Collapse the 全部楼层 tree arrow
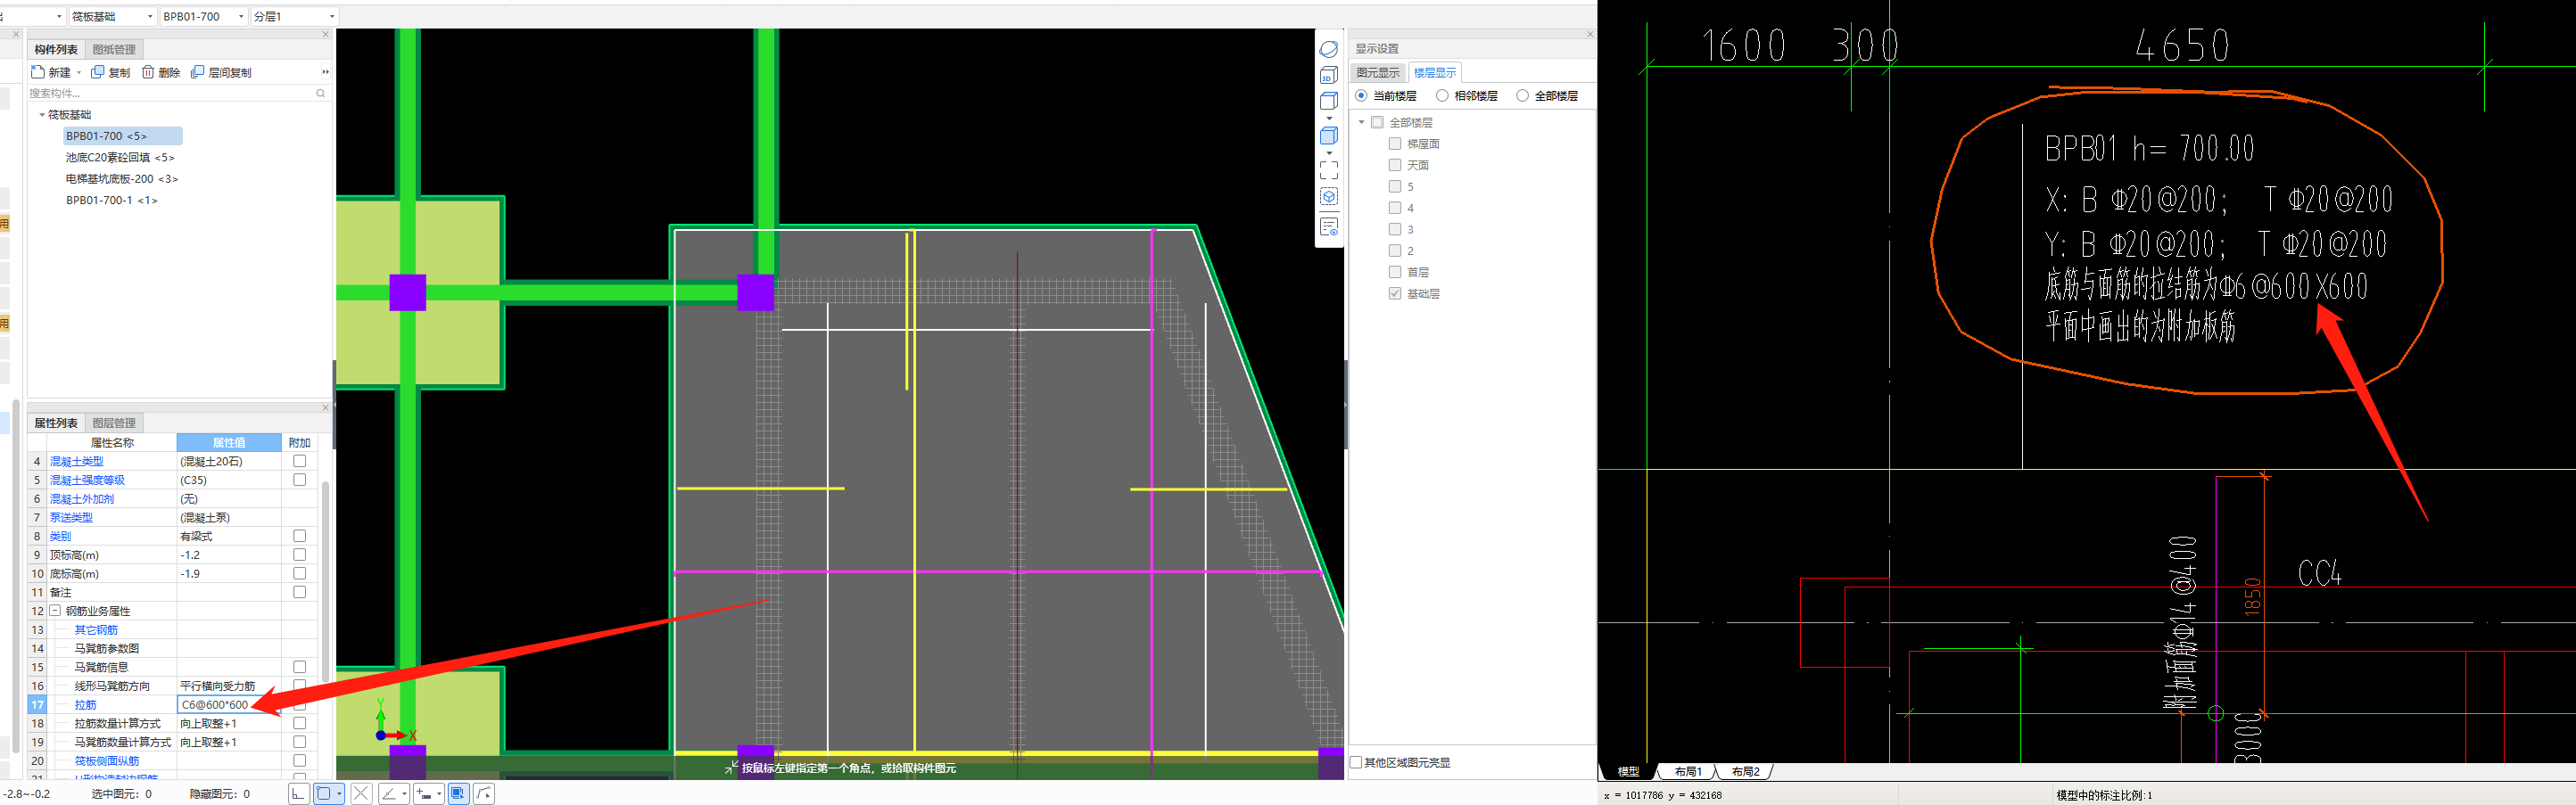Image resolution: width=2576 pixels, height=805 pixels. click(1361, 122)
